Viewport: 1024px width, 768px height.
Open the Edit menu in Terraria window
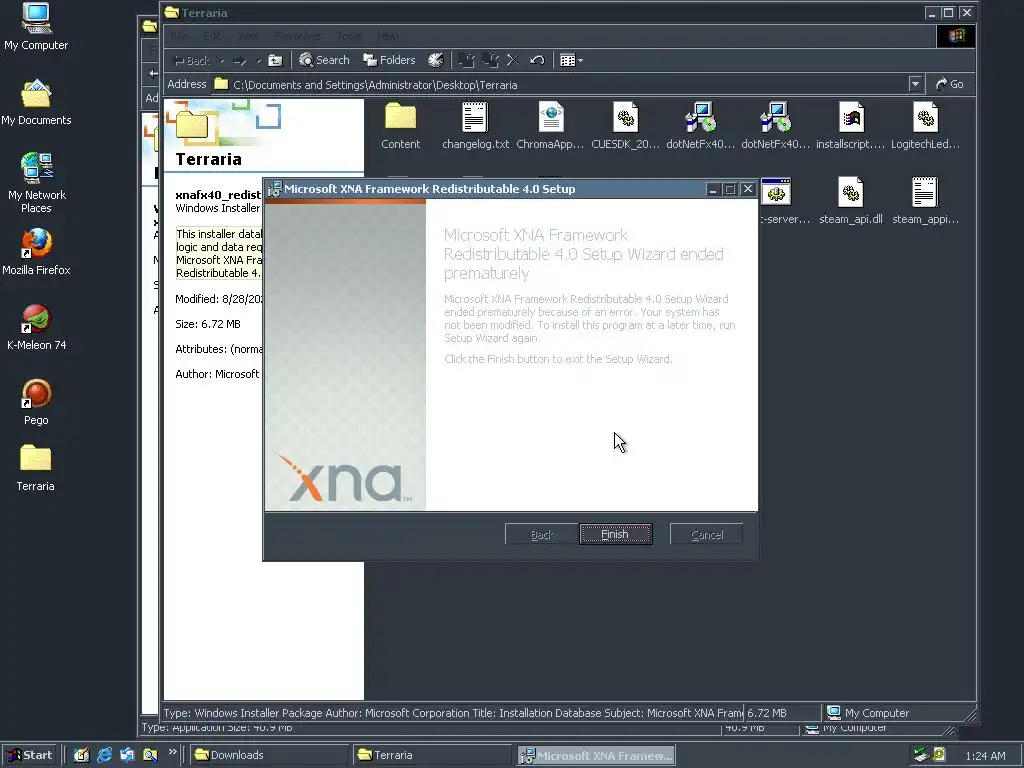[212, 36]
